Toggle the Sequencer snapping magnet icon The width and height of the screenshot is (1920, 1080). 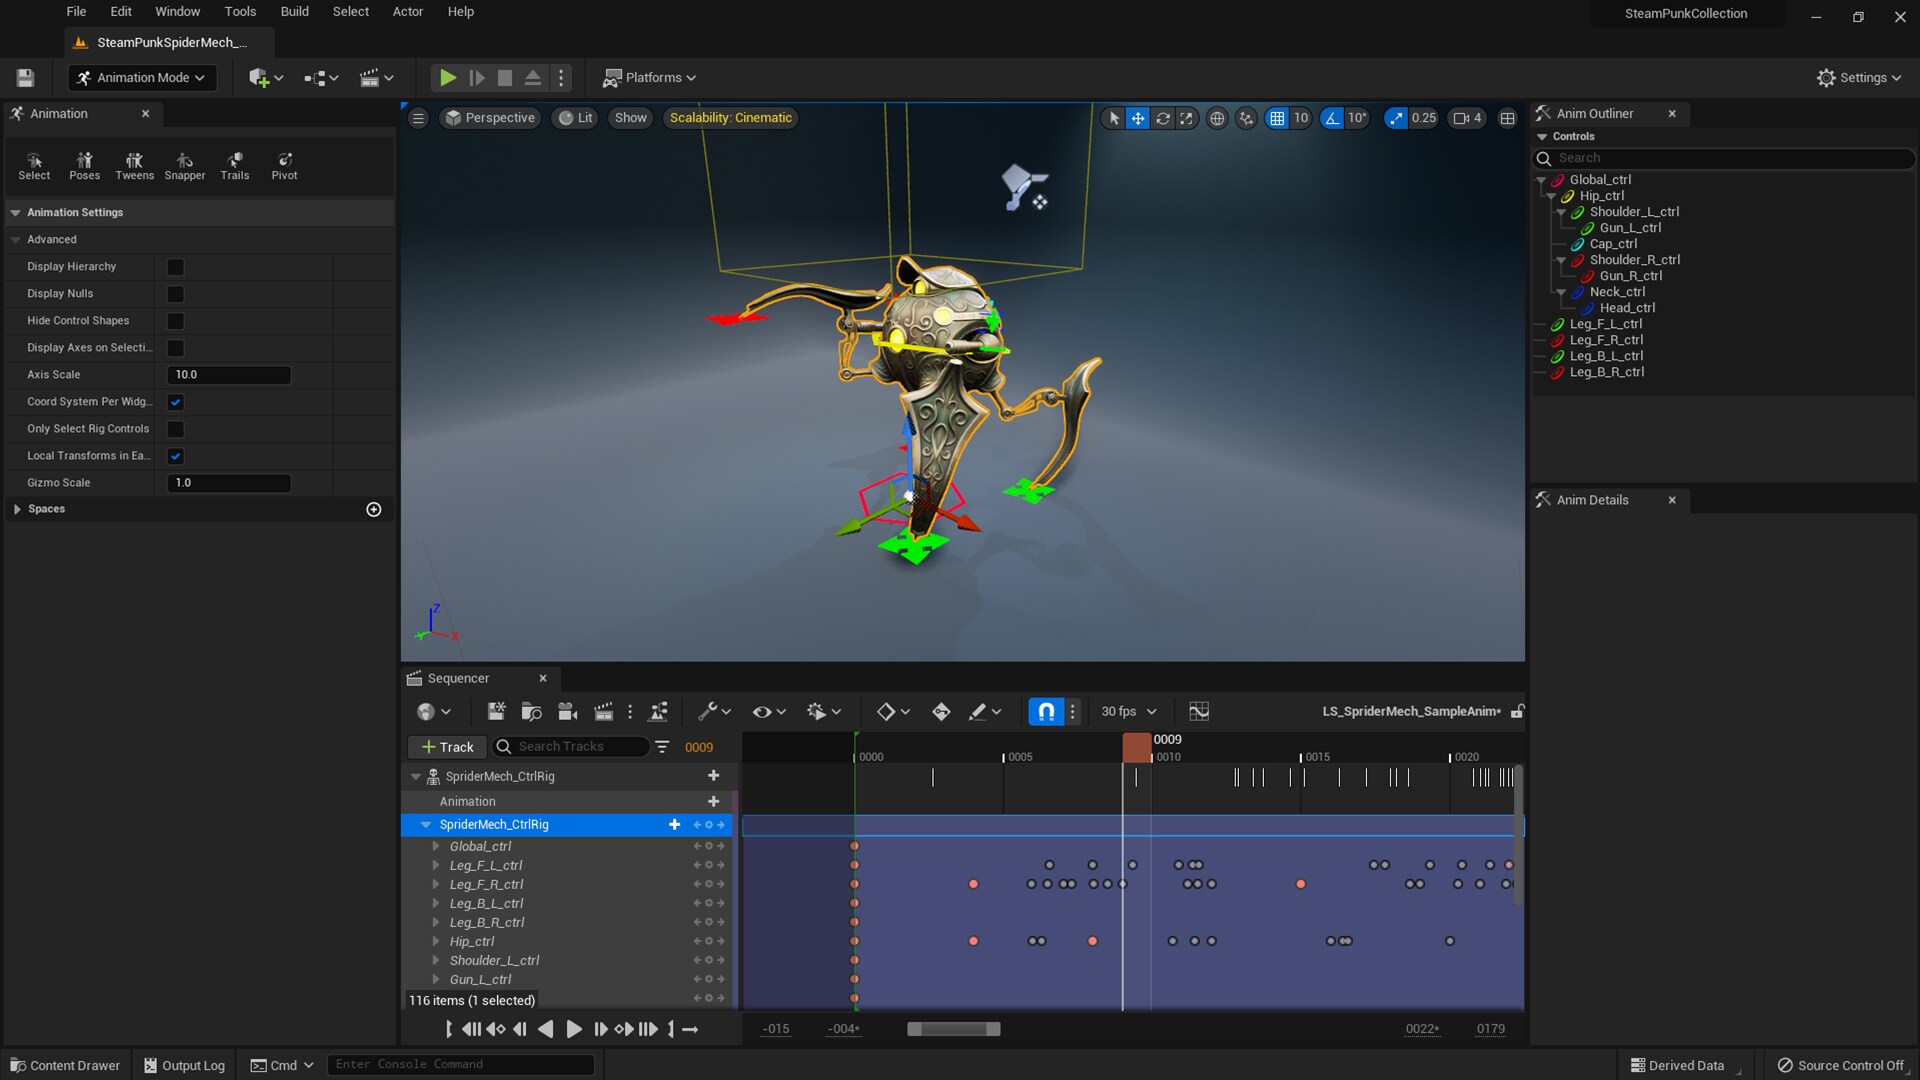click(x=1045, y=711)
